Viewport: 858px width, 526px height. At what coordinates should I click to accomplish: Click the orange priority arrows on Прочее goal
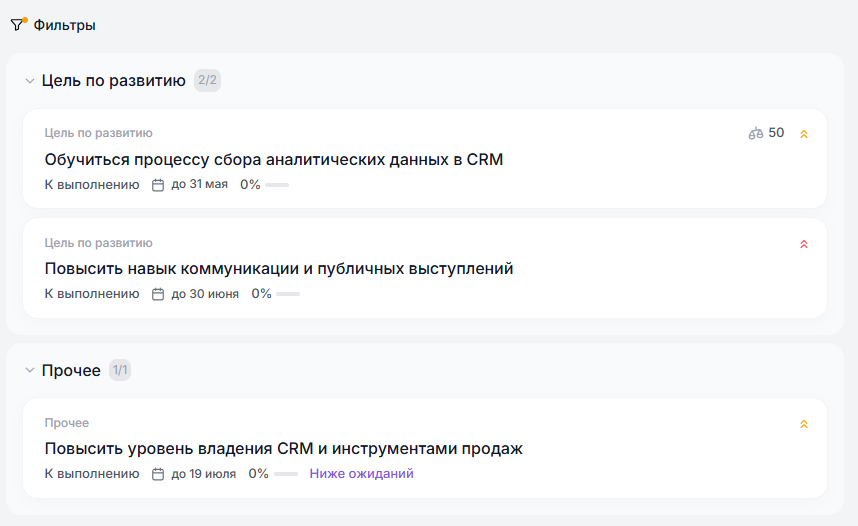coord(804,424)
